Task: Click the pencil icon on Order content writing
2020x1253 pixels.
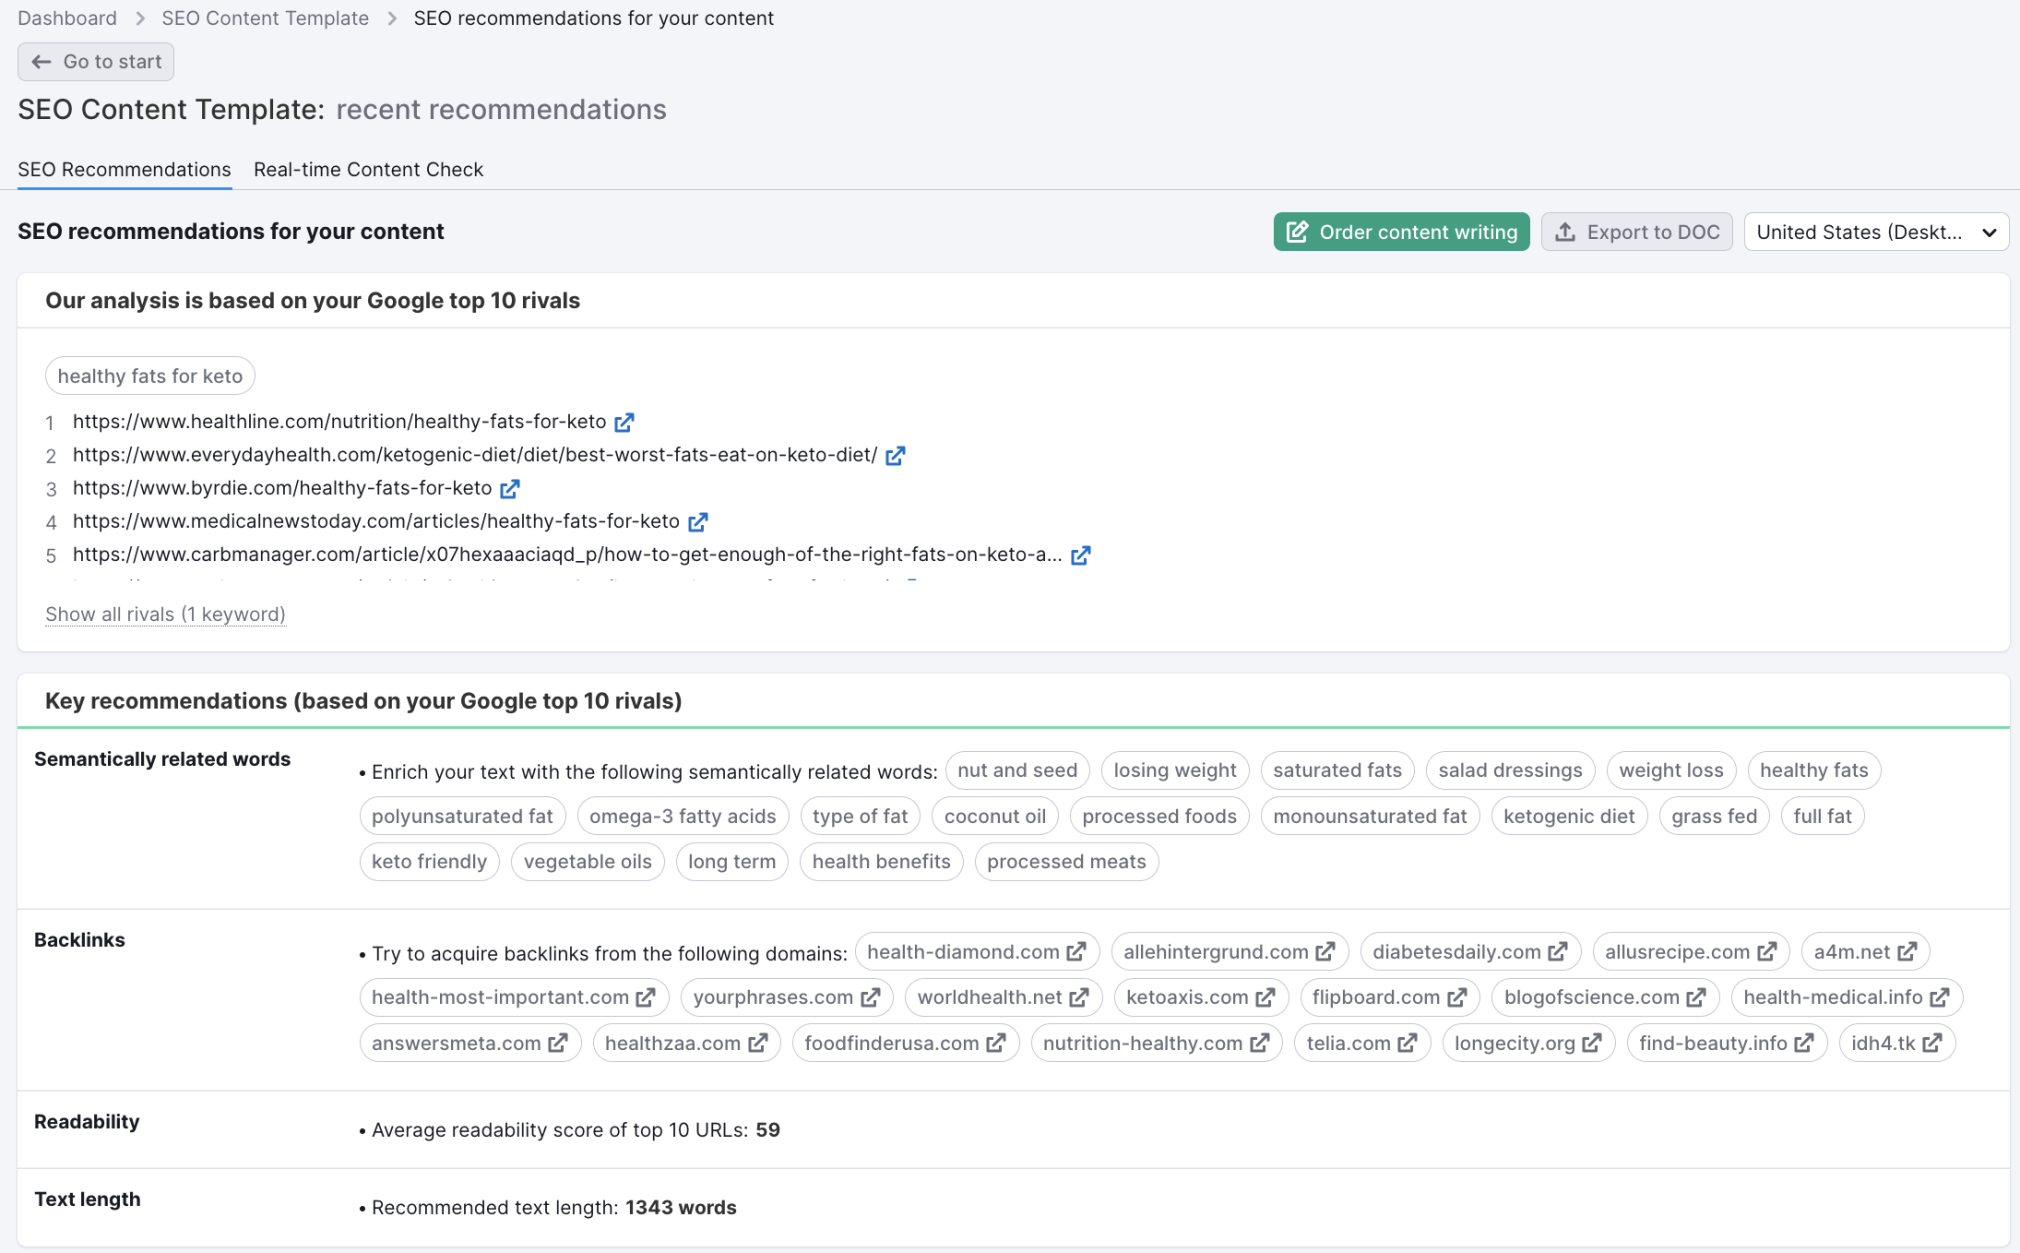Action: click(1297, 231)
